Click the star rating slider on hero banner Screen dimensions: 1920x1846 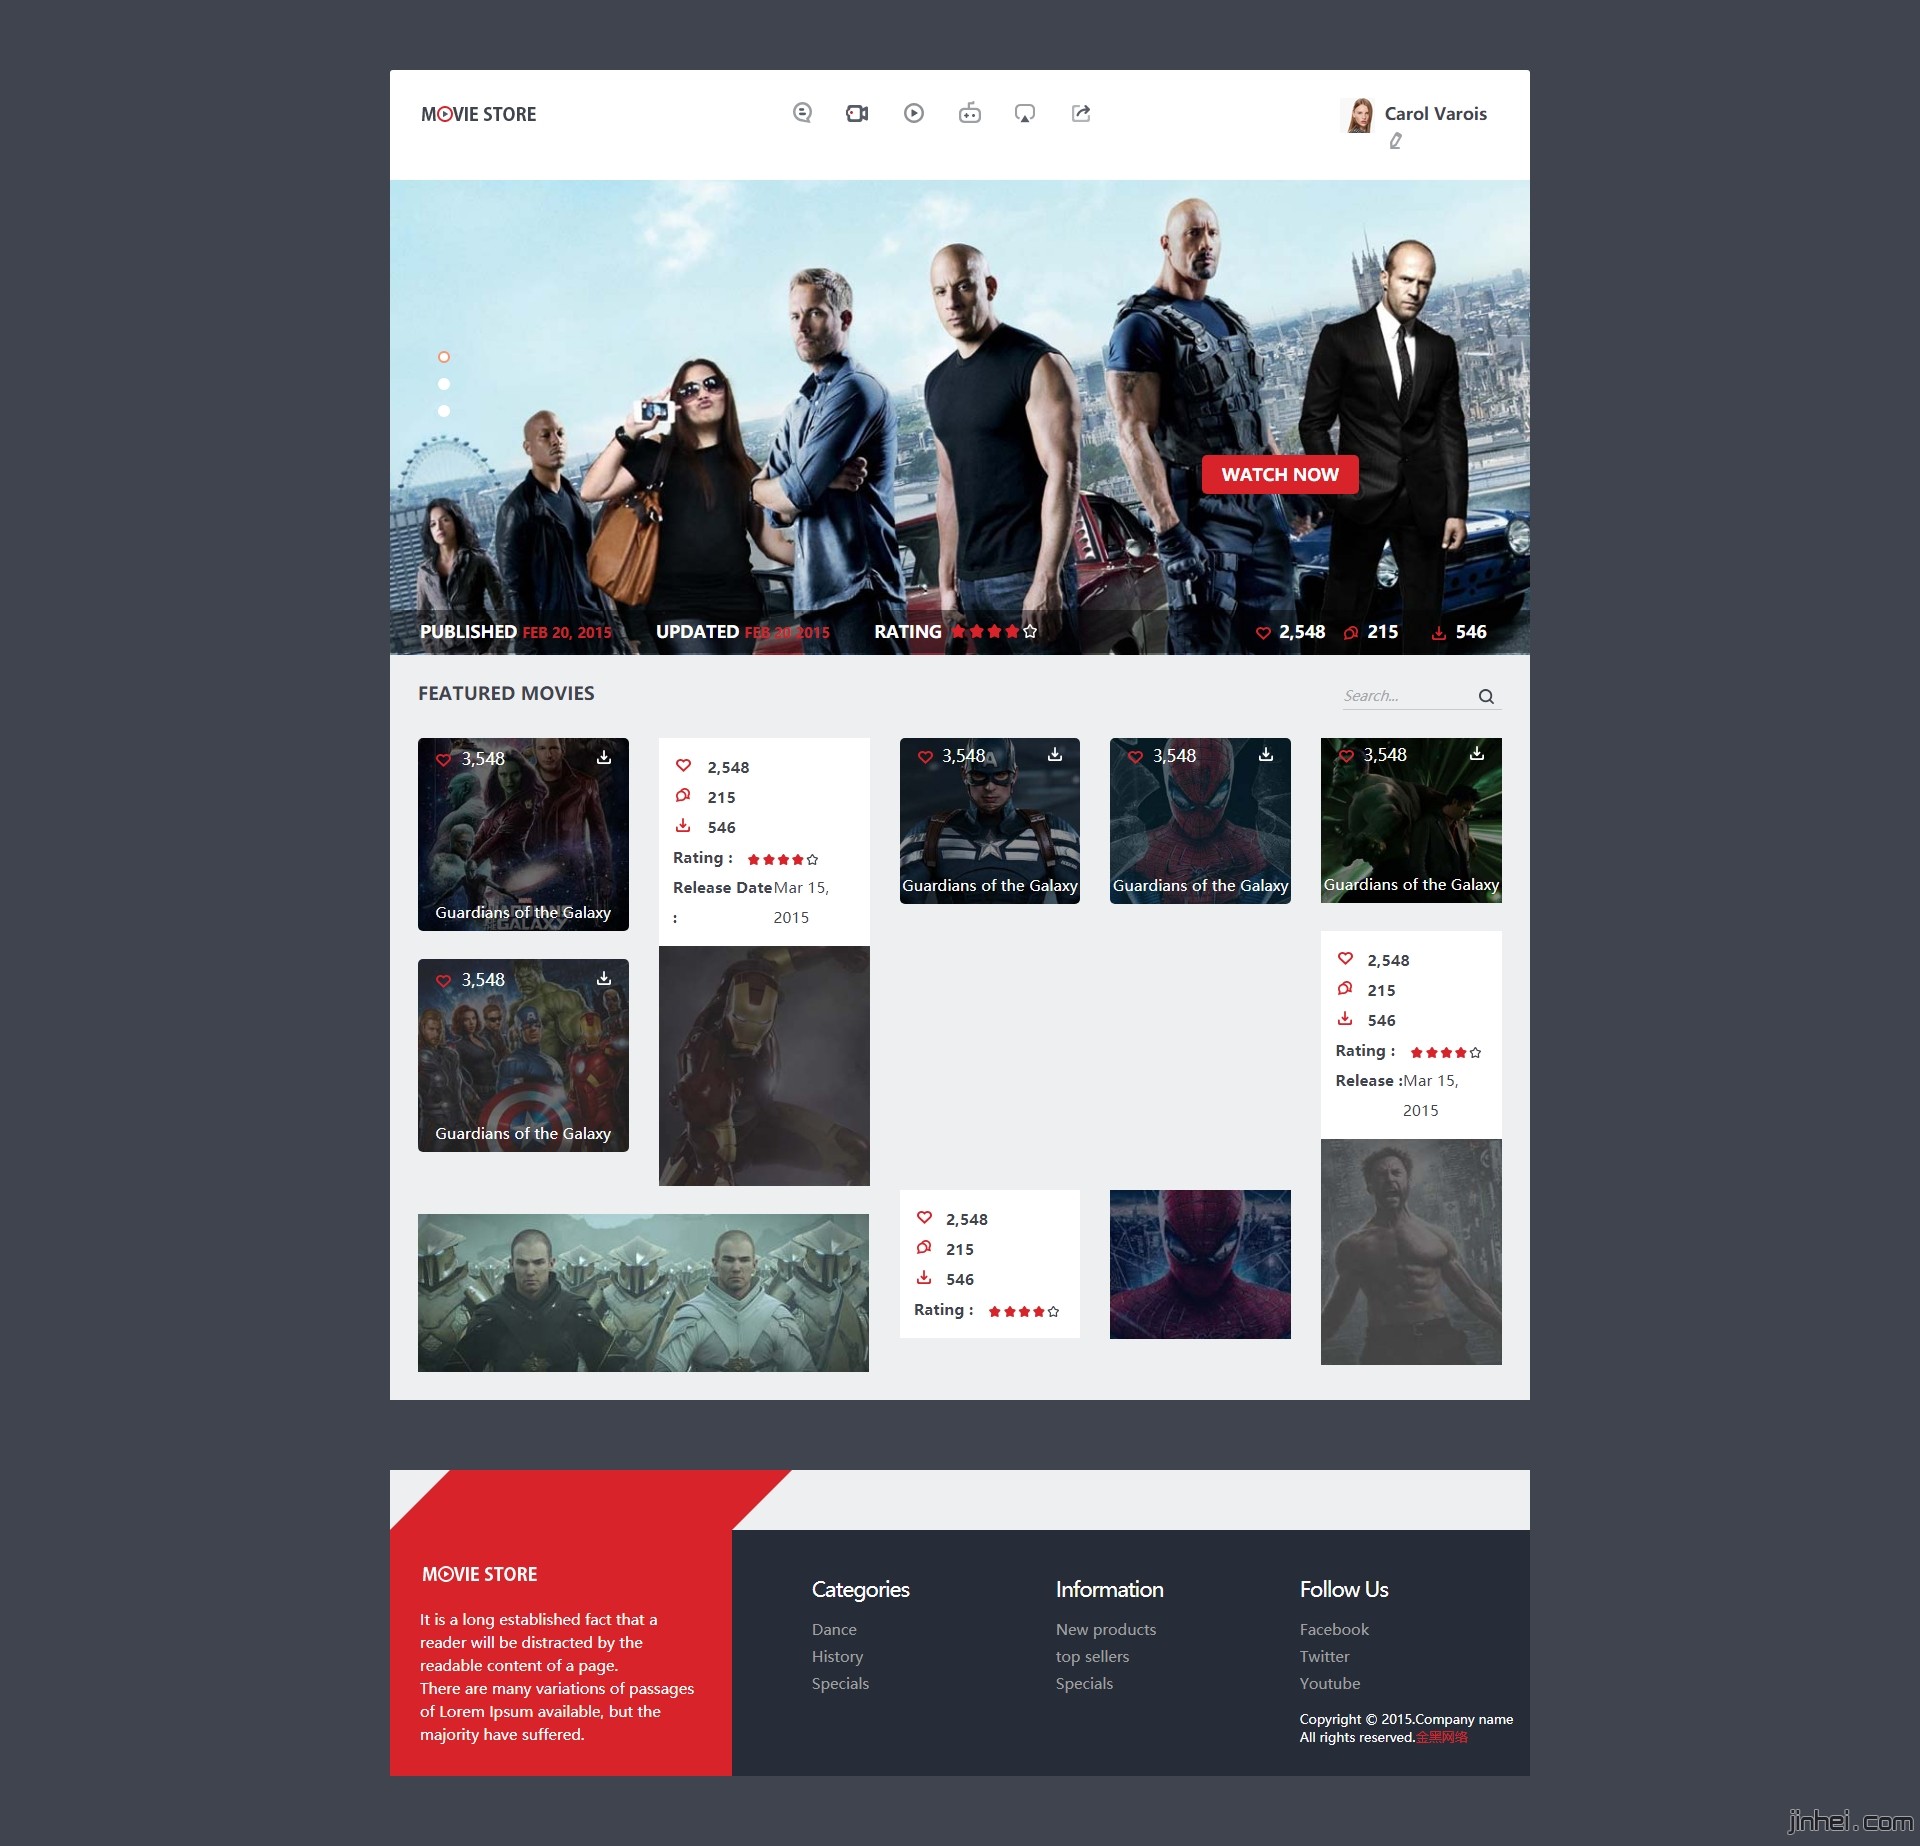(1023, 632)
